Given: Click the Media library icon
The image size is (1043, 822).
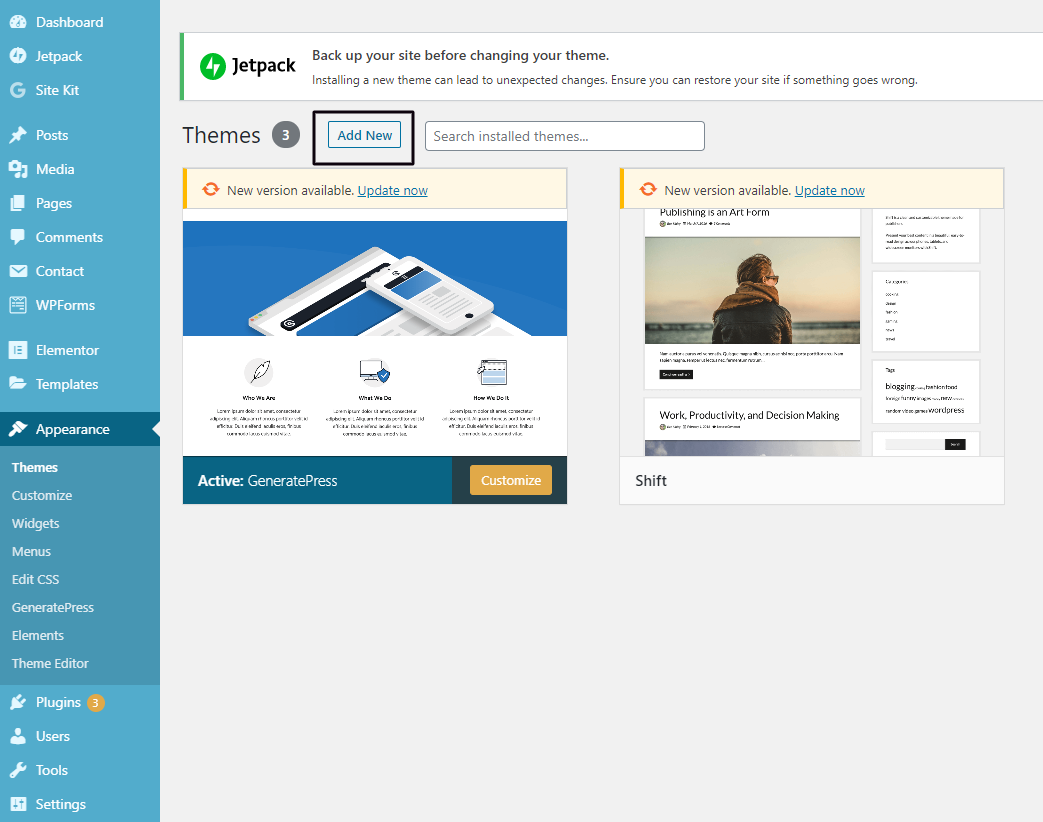Looking at the screenshot, I should (x=18, y=169).
